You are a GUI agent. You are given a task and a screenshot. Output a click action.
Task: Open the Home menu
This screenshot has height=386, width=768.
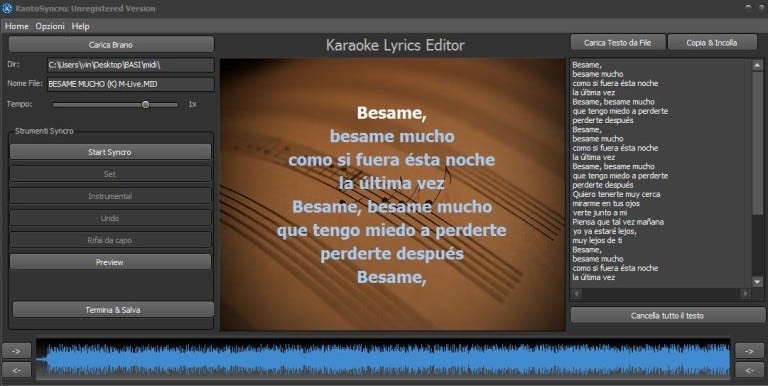(x=17, y=26)
